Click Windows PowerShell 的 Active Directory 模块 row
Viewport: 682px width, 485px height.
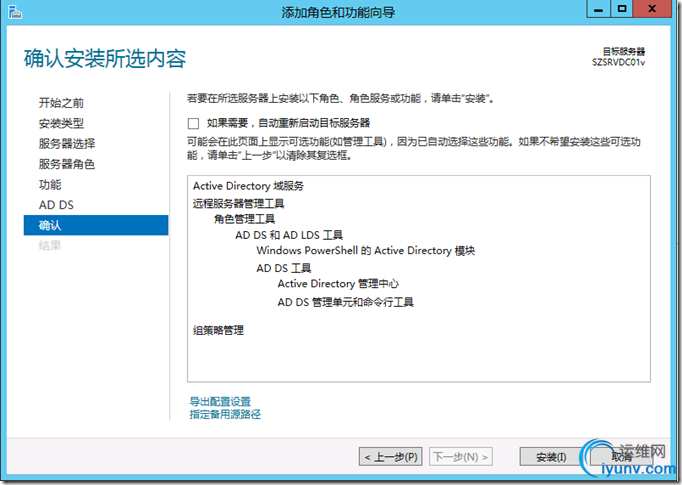(365, 251)
